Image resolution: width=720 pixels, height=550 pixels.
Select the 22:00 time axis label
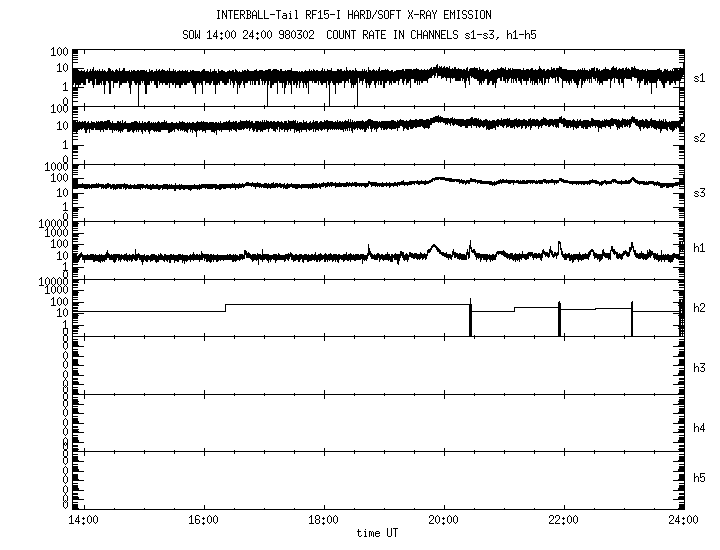tap(563, 521)
